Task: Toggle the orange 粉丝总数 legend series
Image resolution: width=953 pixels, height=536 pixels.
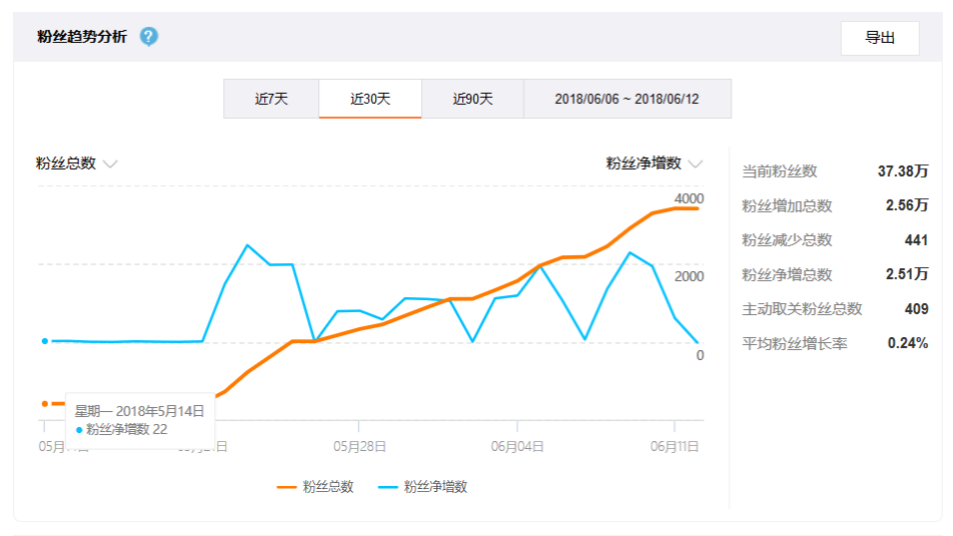Action: 315,487
